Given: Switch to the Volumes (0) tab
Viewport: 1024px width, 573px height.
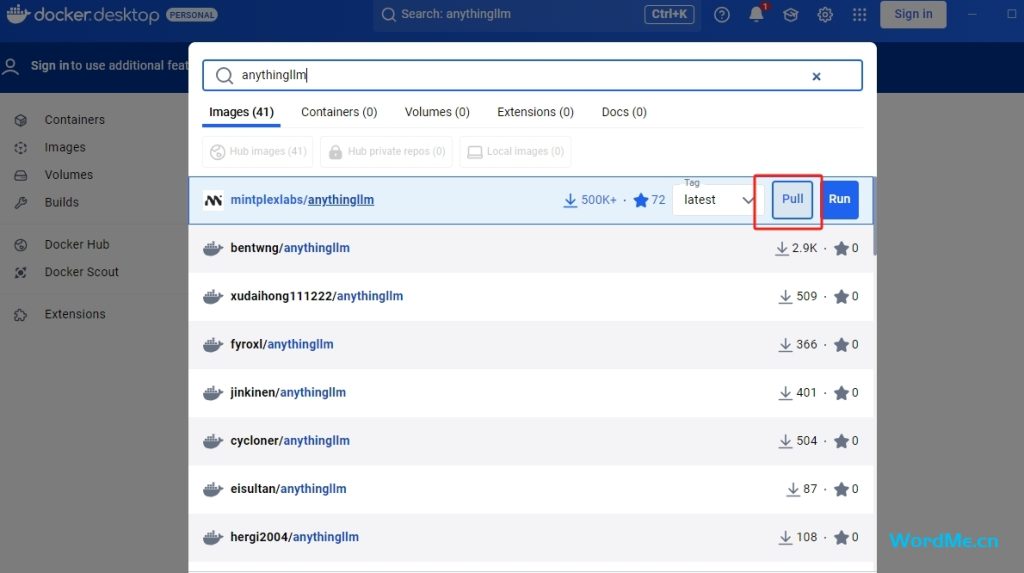Looking at the screenshot, I should tap(437, 112).
